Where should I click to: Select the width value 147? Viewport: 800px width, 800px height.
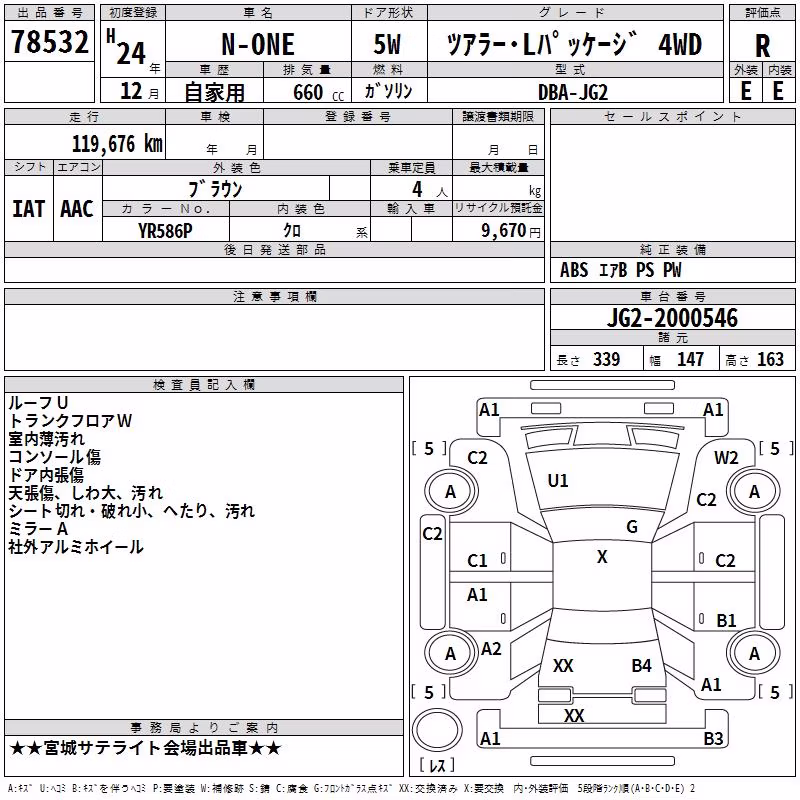[690, 359]
